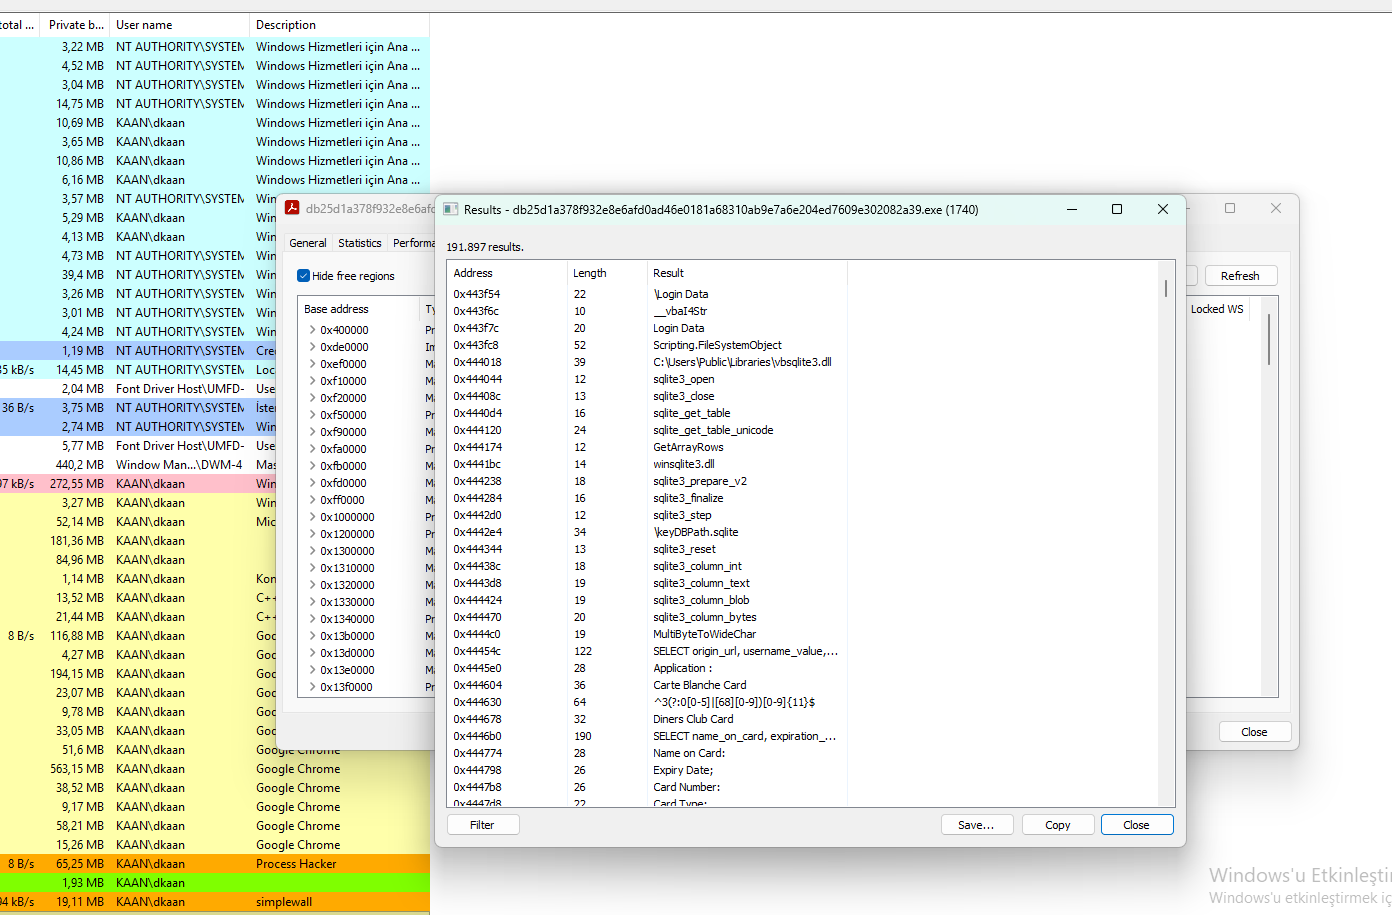Expand the 0x13f0000 memory region

click(x=312, y=687)
